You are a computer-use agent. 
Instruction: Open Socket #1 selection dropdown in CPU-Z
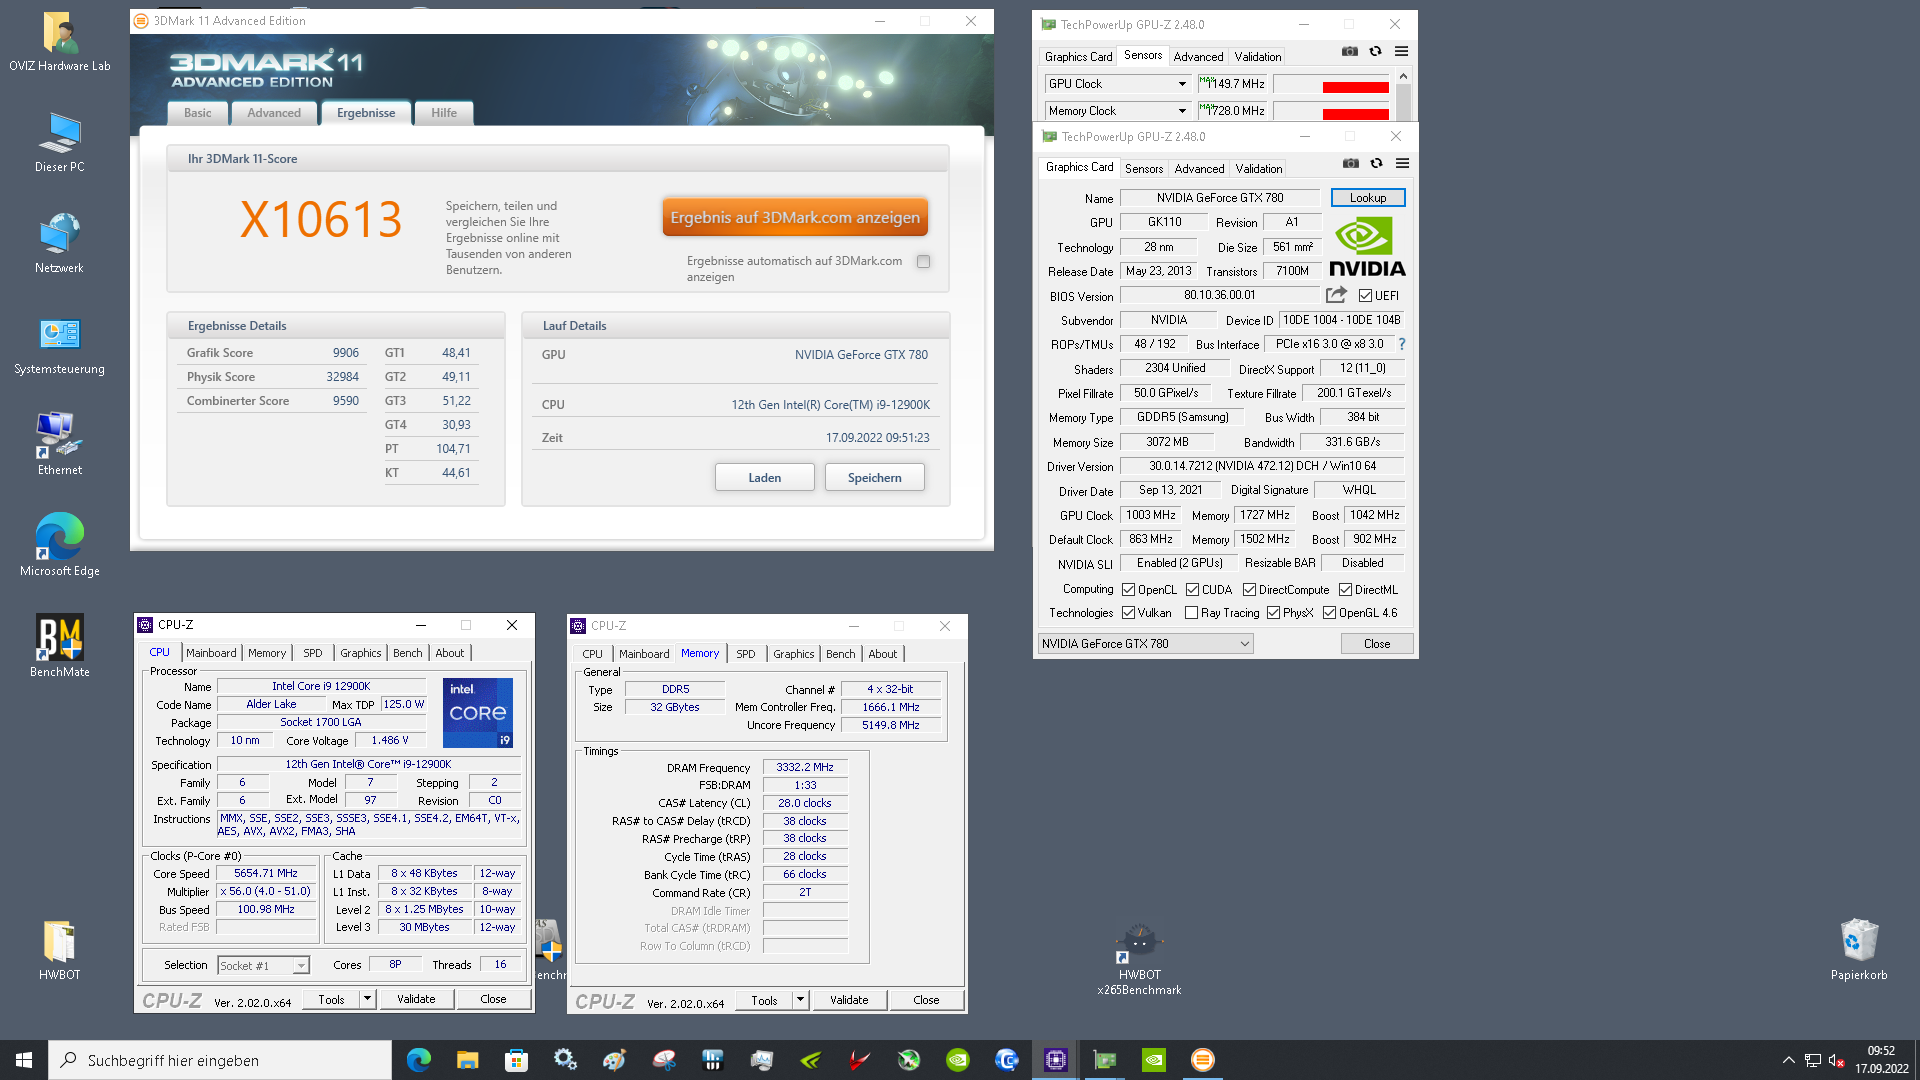click(264, 966)
